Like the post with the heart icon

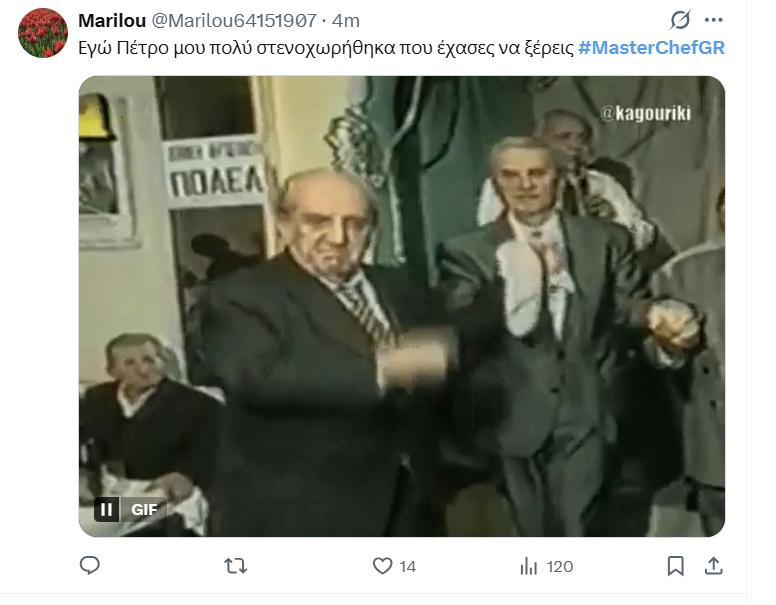click(382, 566)
